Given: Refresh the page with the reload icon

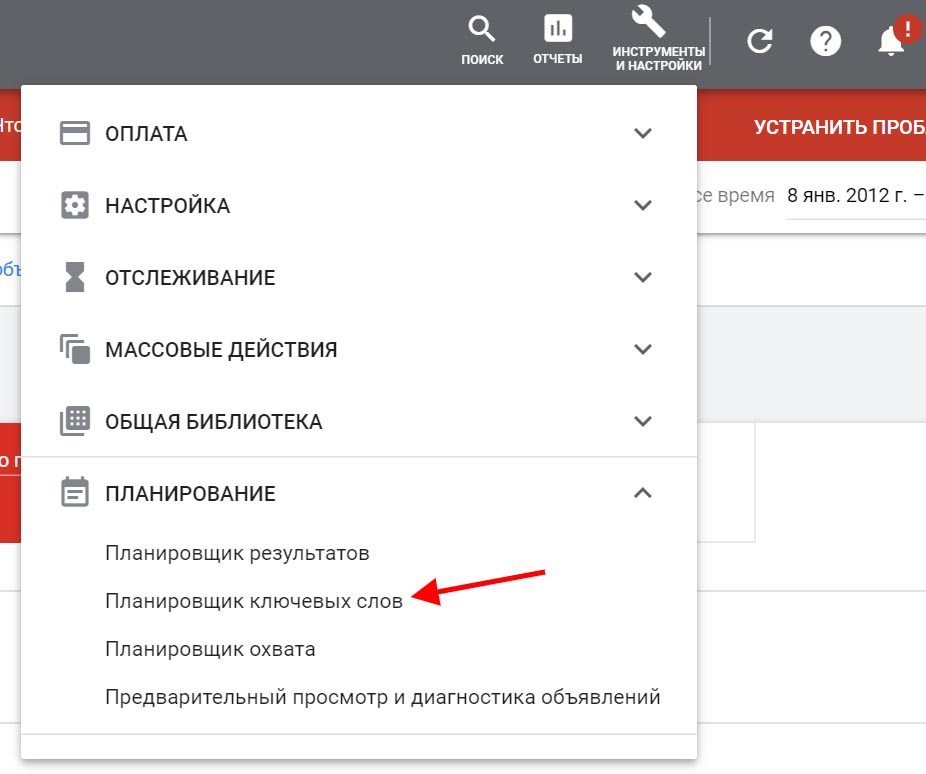Looking at the screenshot, I should pyautogui.click(x=759, y=42).
